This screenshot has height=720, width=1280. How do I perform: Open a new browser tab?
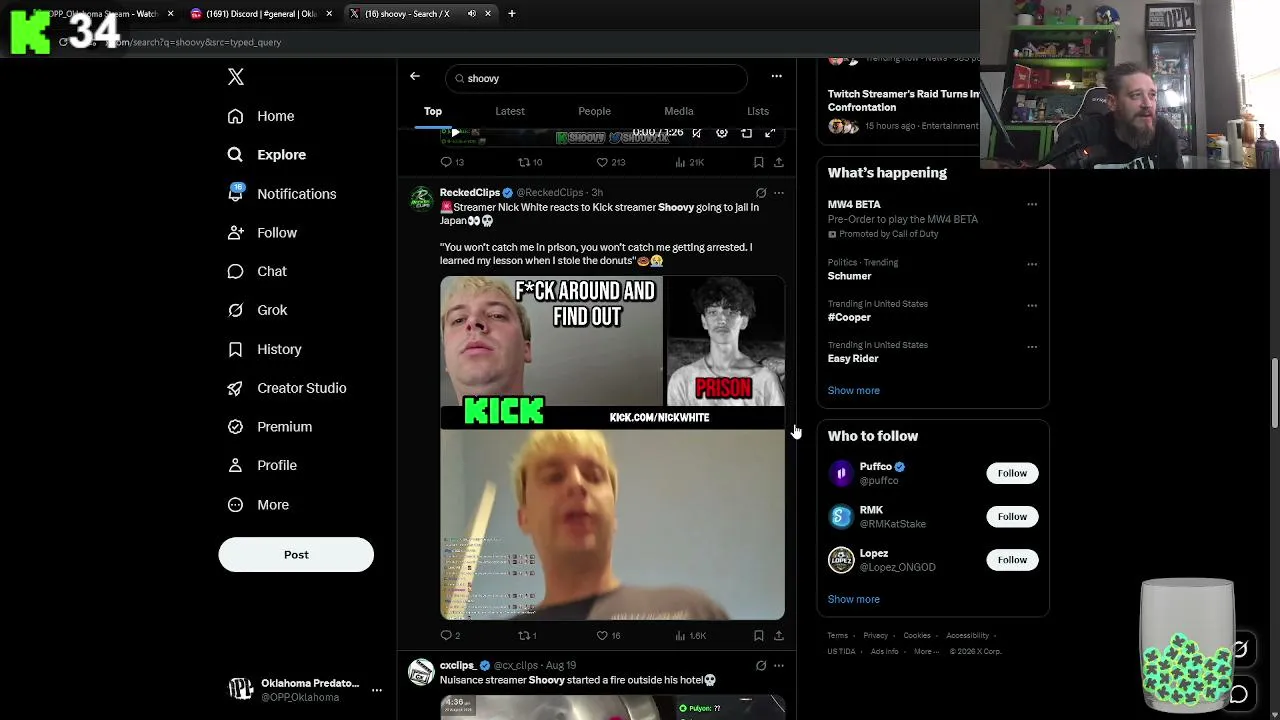(512, 13)
